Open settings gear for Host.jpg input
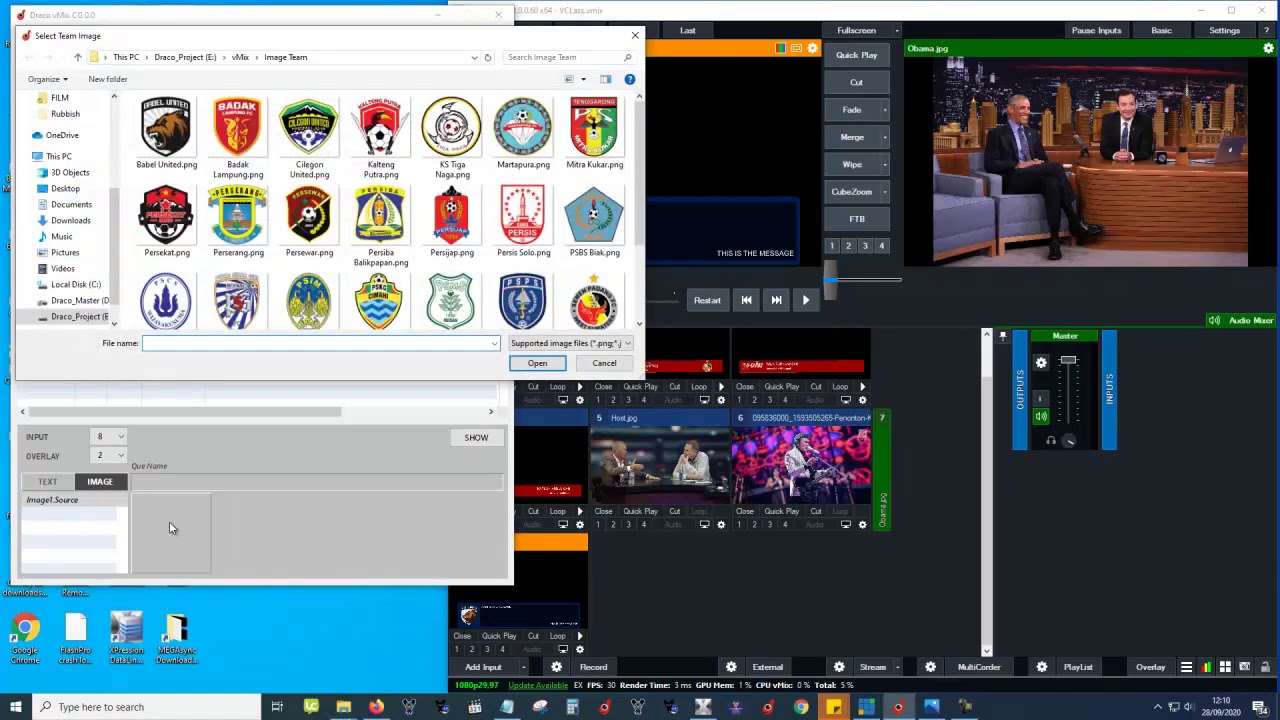This screenshot has width=1280, height=720. click(721, 524)
